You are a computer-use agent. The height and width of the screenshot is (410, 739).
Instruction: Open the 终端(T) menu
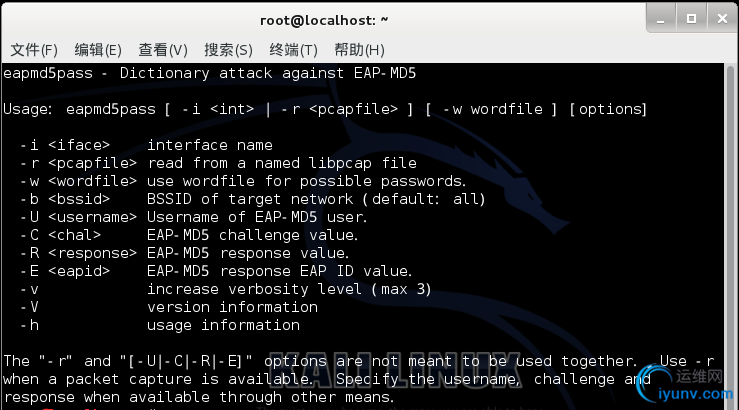coord(293,50)
